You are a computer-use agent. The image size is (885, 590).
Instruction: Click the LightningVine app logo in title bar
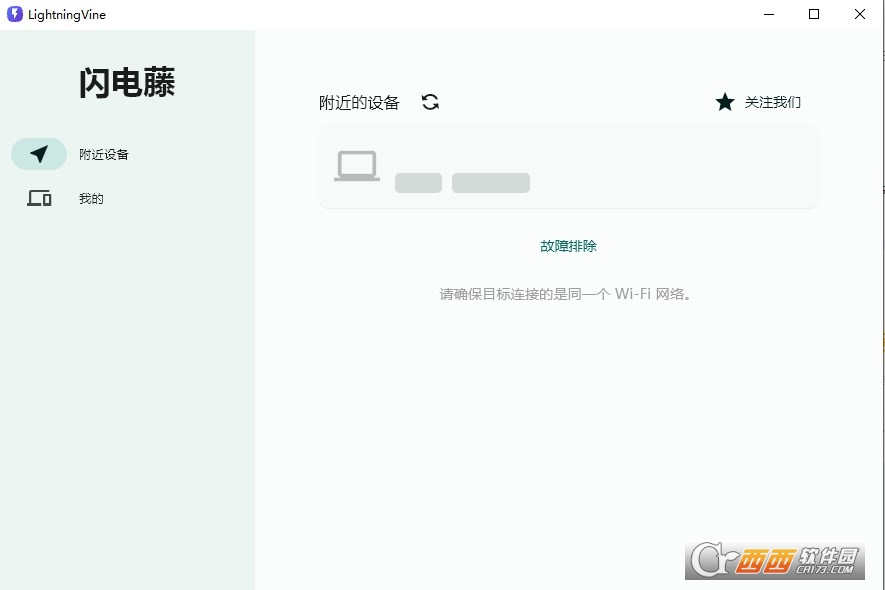click(15, 14)
